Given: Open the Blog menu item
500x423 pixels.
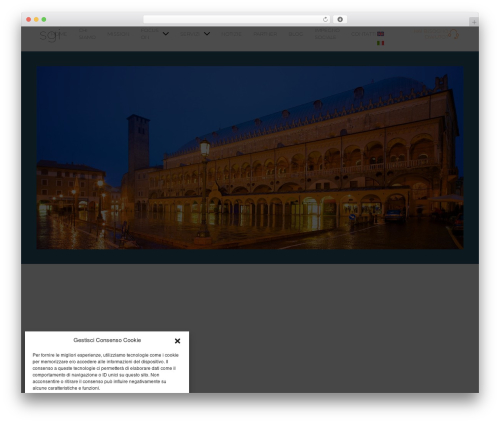Looking at the screenshot, I should pos(296,34).
